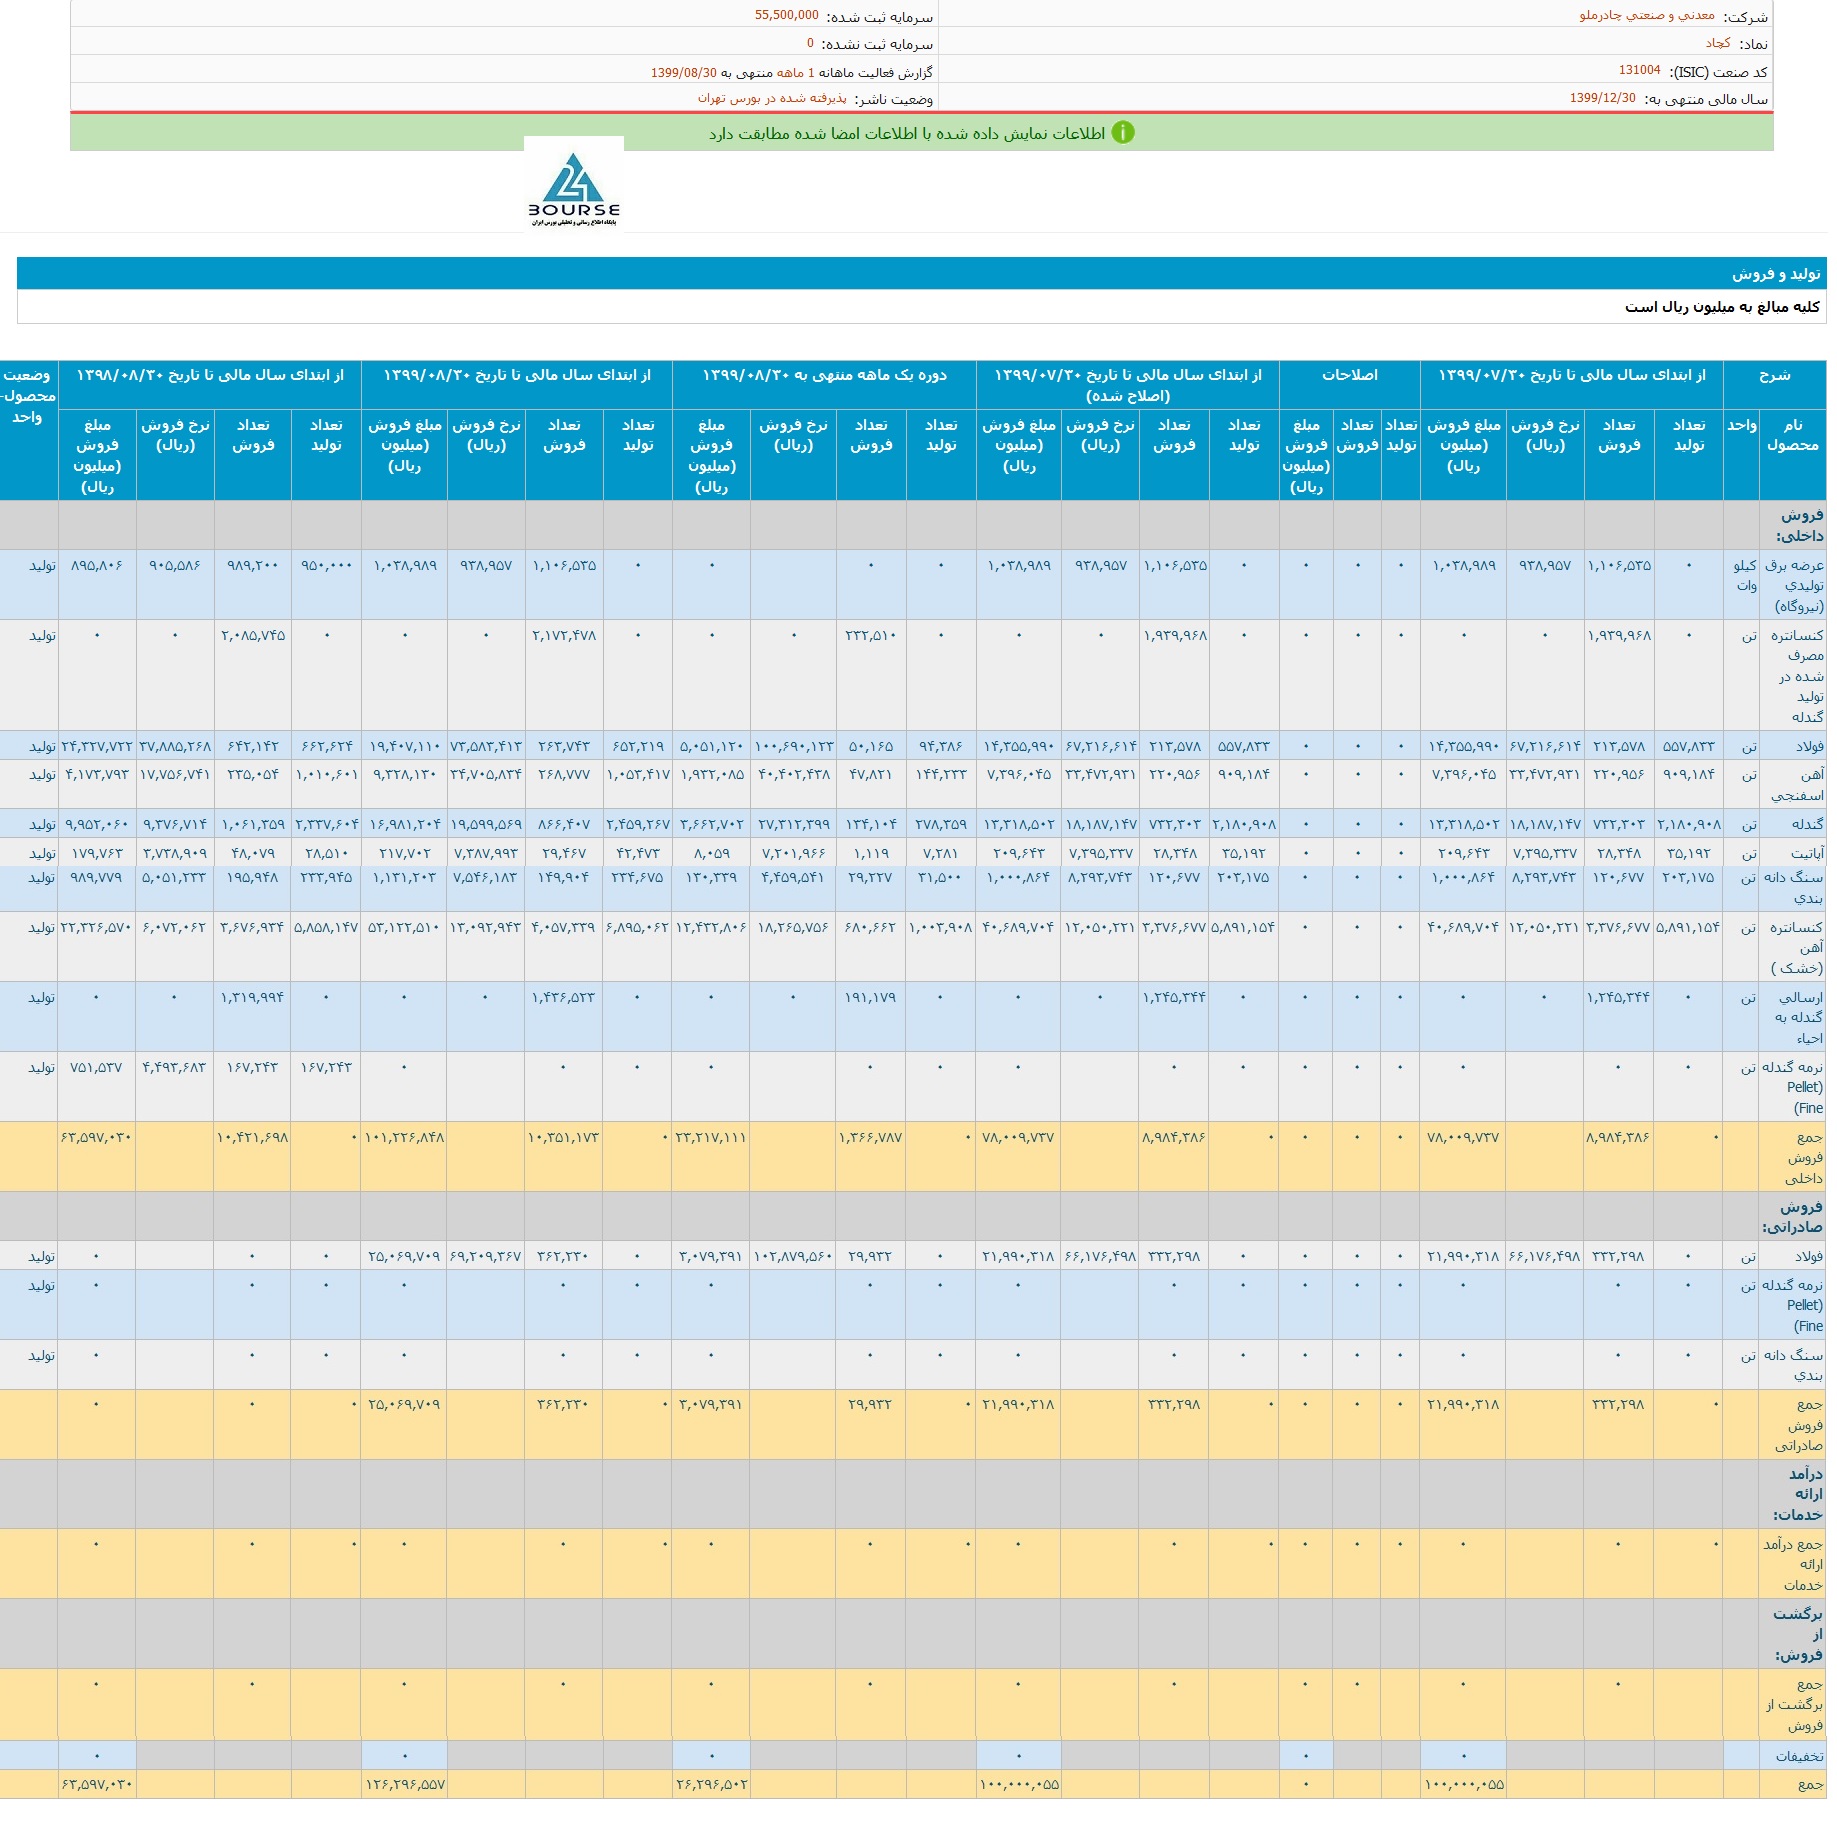Click the cell with value ۷۳,۵۸۳,۴۱۳
This screenshot has width=1837, height=1834.
click(x=486, y=746)
